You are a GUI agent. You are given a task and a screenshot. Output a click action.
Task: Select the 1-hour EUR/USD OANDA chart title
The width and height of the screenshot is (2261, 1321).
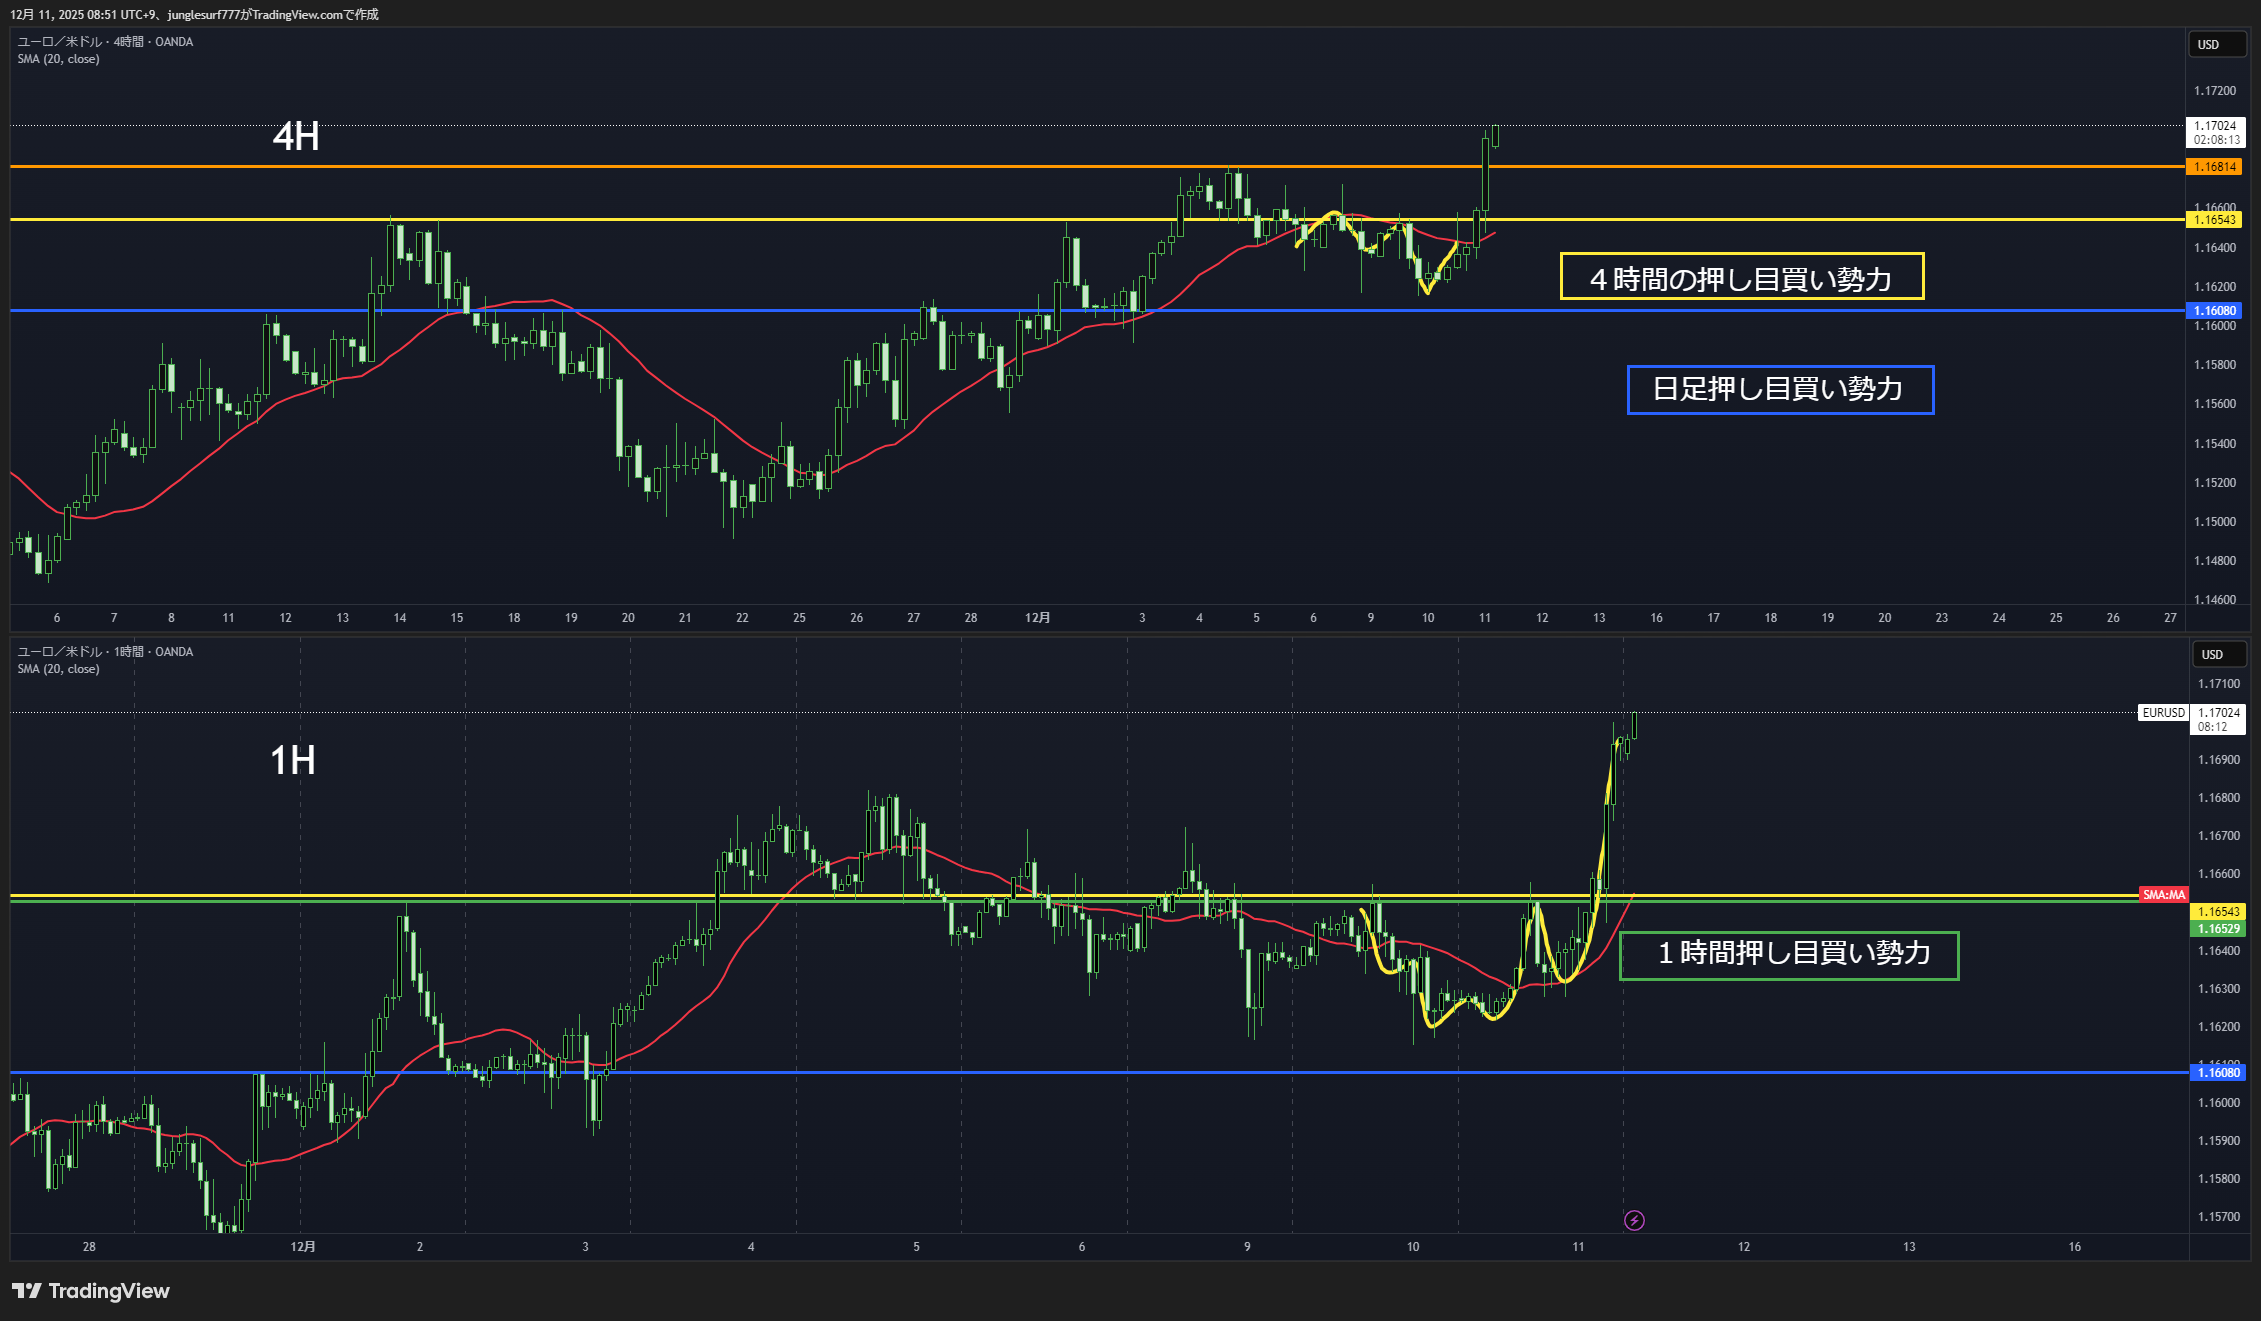pyautogui.click(x=105, y=652)
